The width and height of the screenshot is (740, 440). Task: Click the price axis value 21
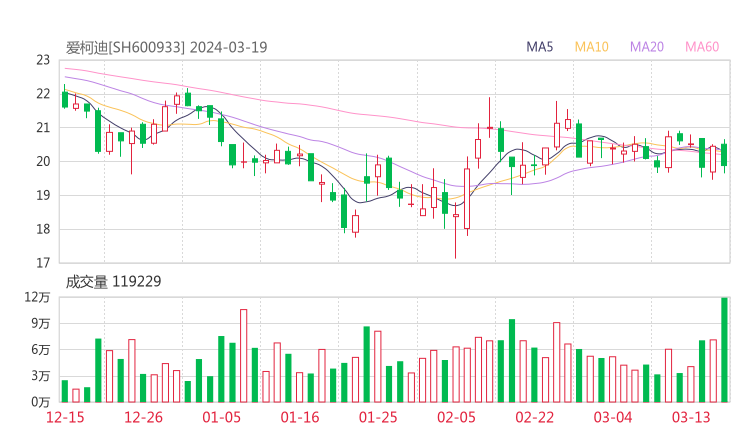point(43,127)
